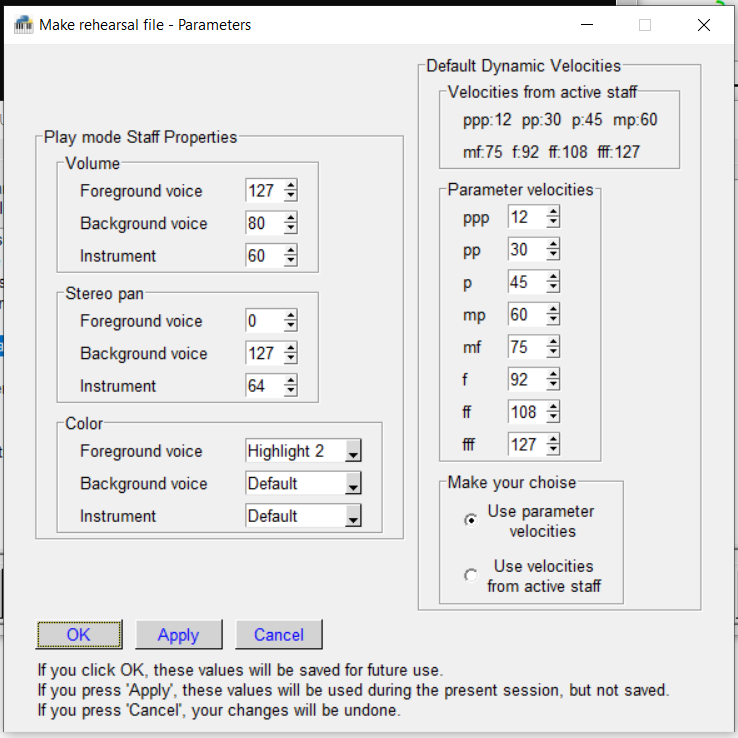Image resolution: width=738 pixels, height=738 pixels.
Task: Increase Stereo pan Instrument value
Action: 291,380
